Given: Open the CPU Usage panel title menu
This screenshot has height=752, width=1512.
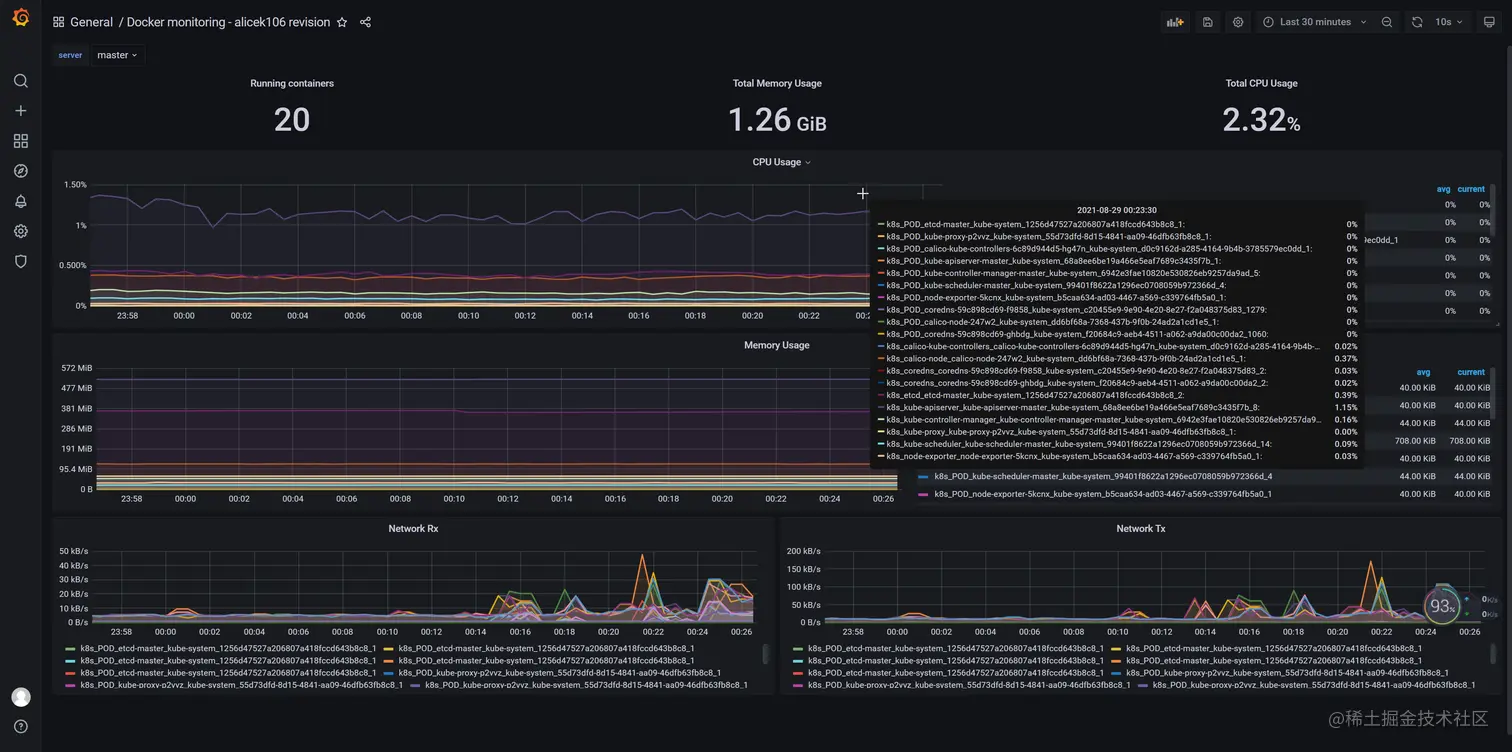Looking at the screenshot, I should tap(781, 162).
